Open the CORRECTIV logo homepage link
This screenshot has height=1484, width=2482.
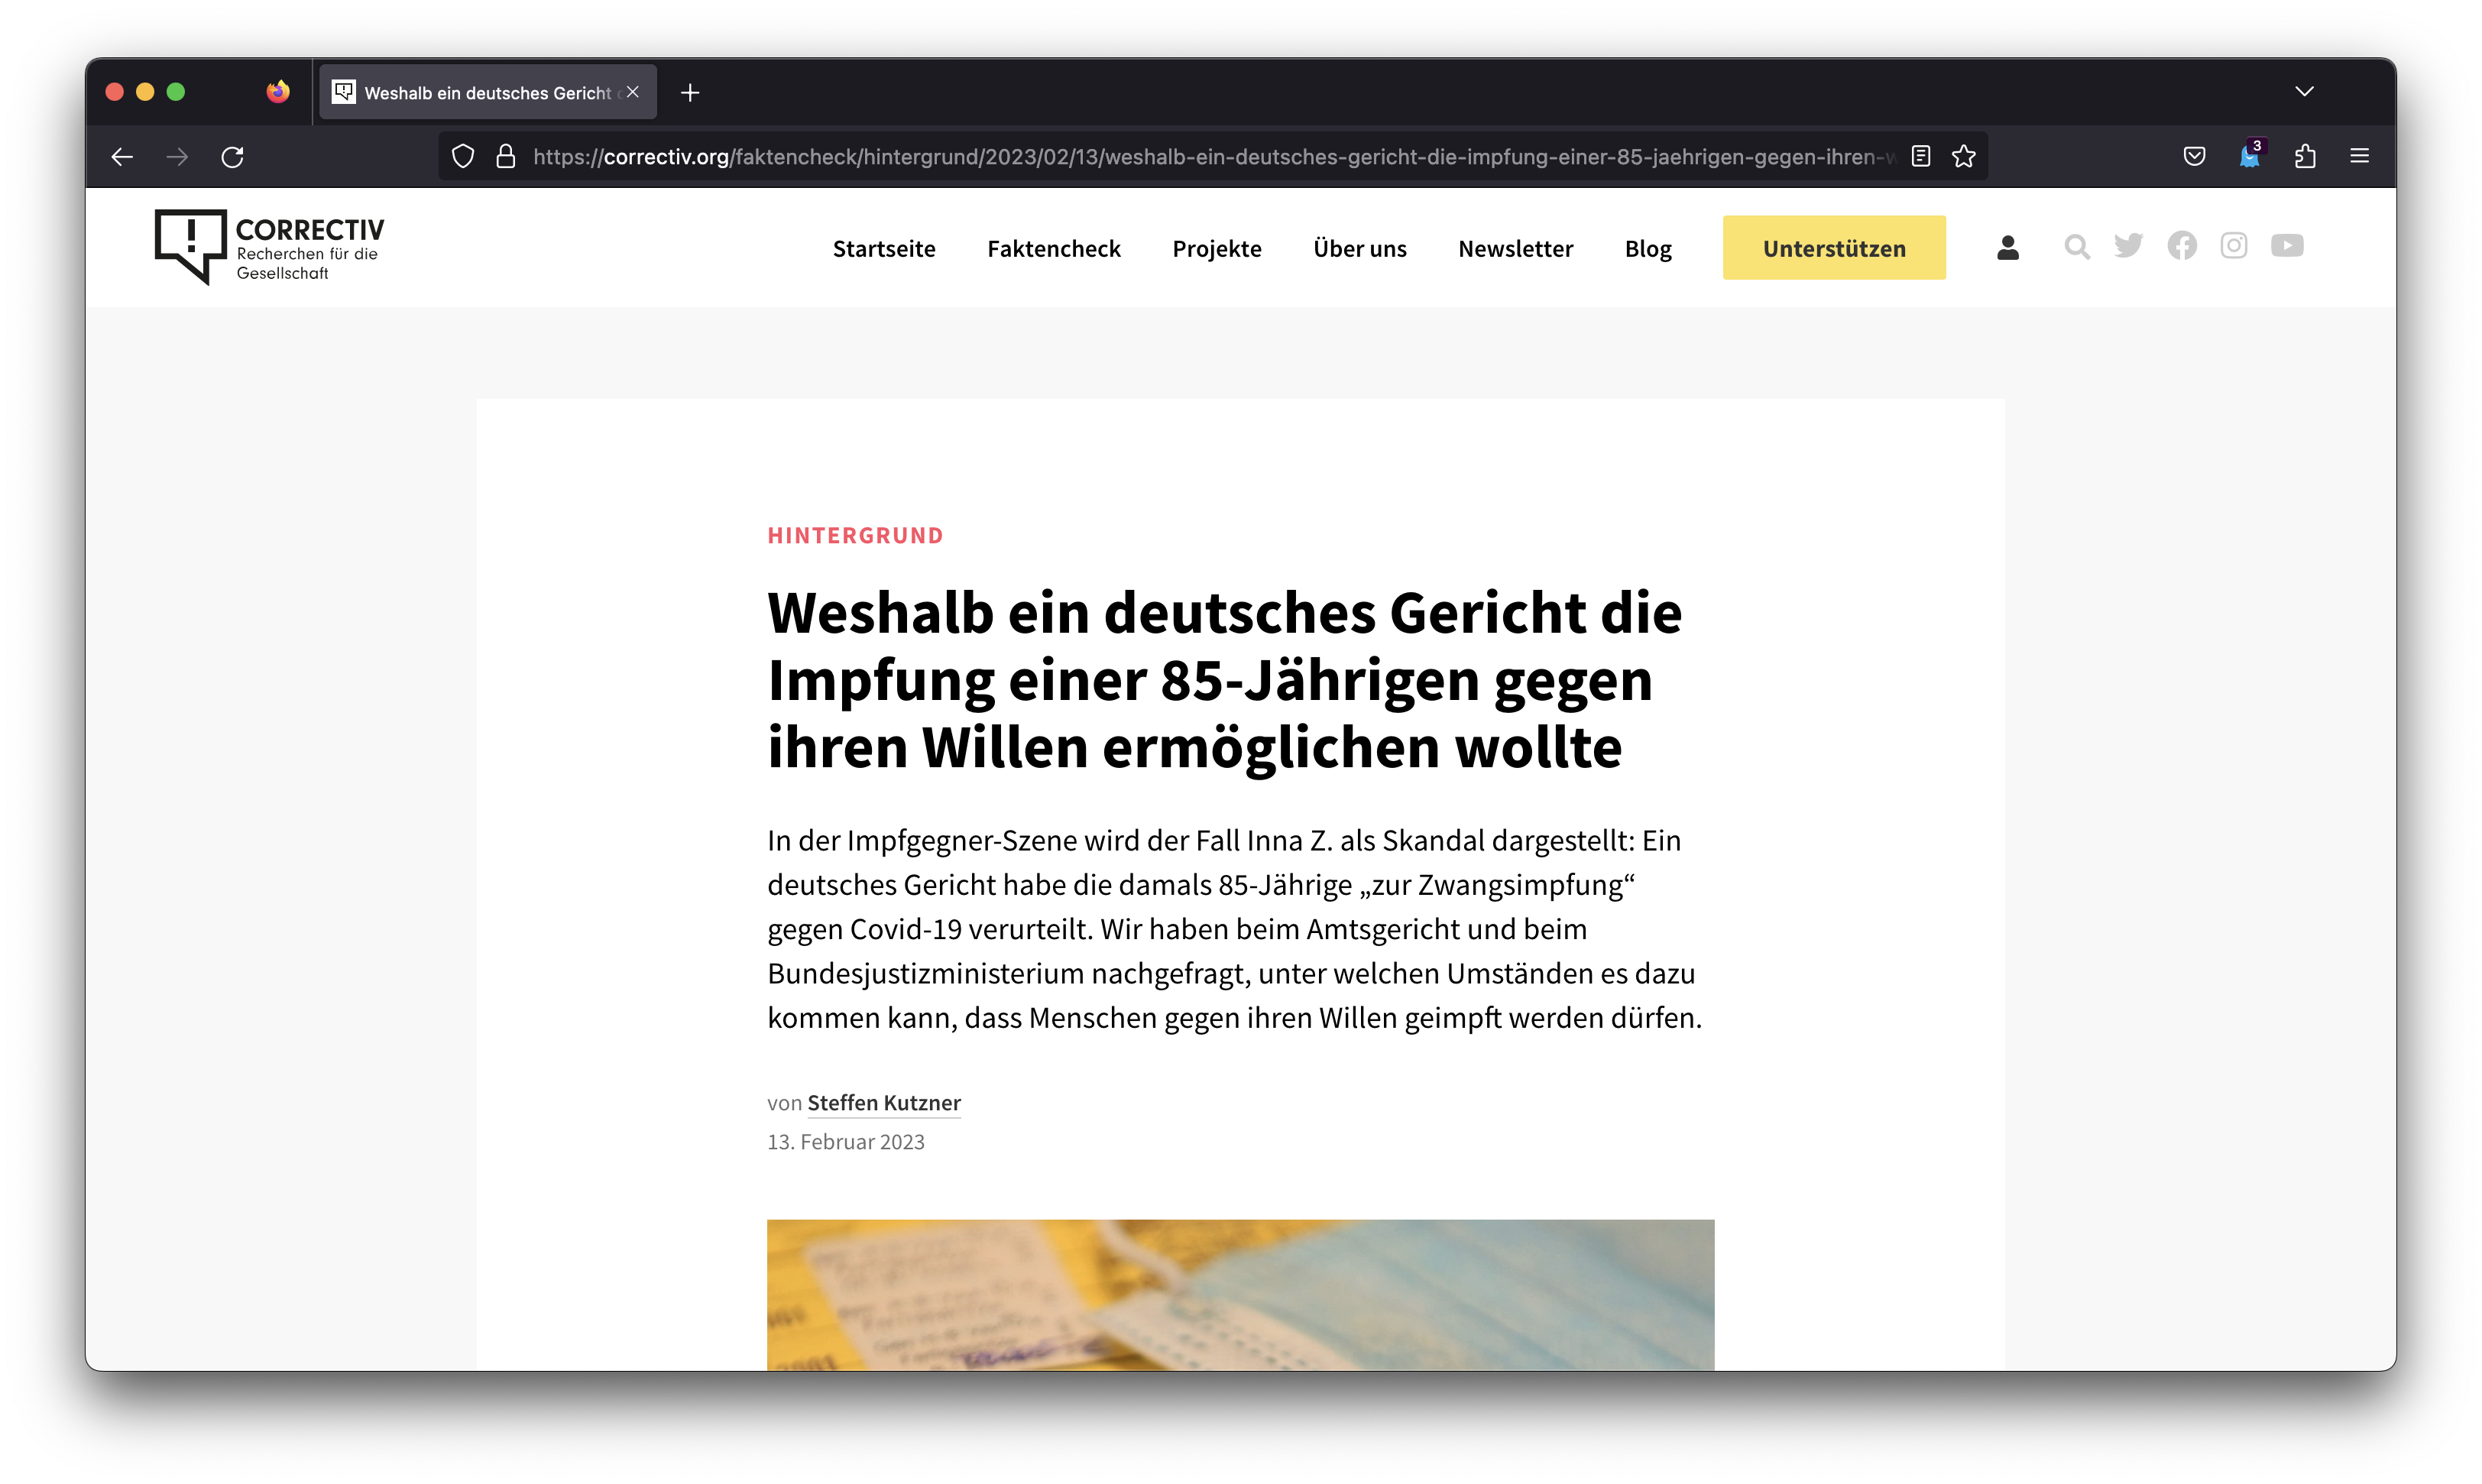270,247
